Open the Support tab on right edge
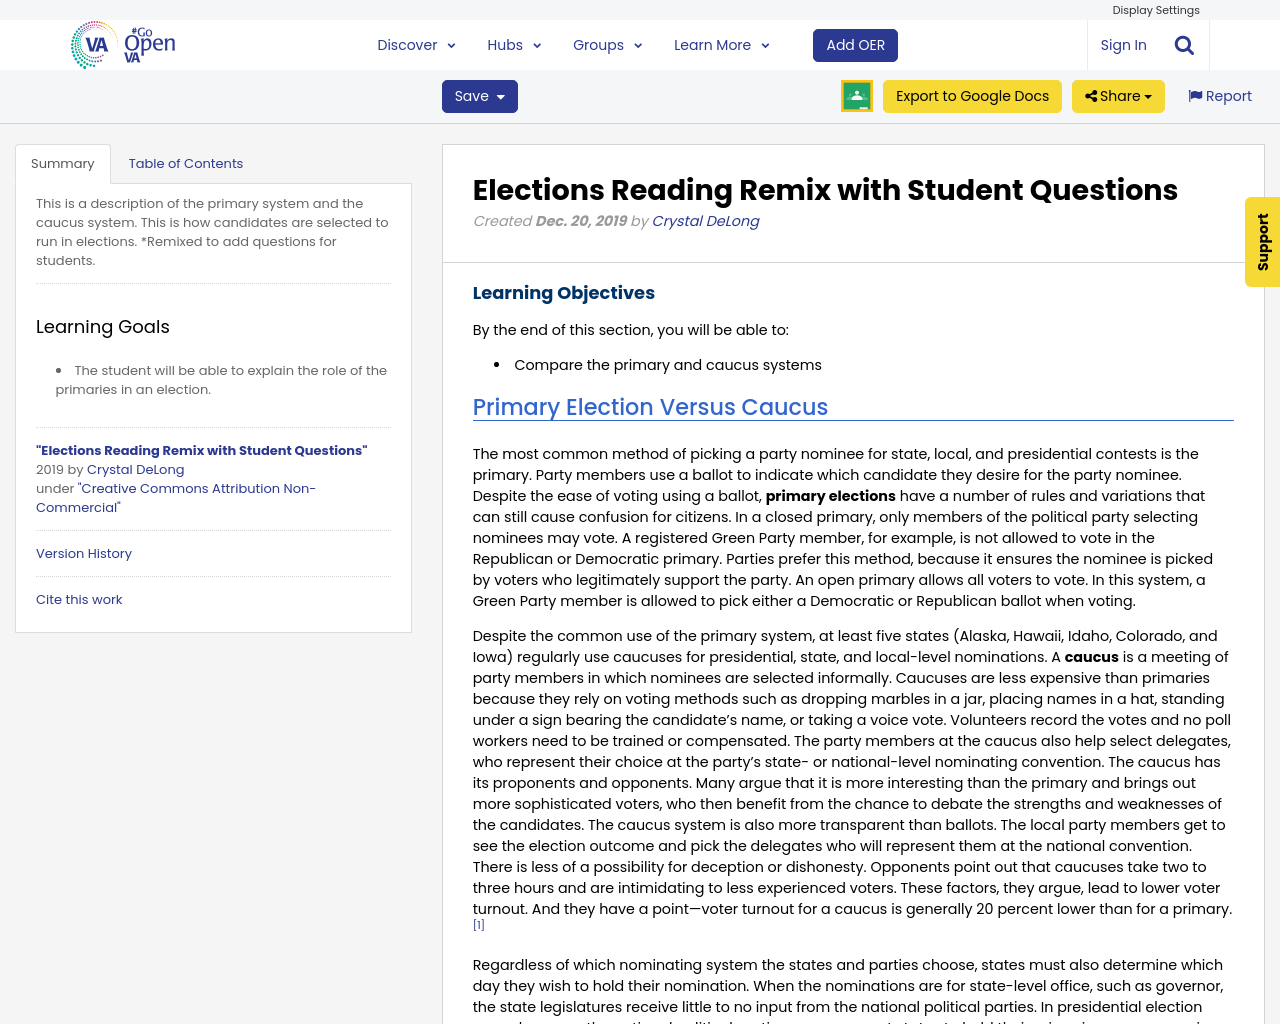The image size is (1280, 1024). click(x=1260, y=242)
